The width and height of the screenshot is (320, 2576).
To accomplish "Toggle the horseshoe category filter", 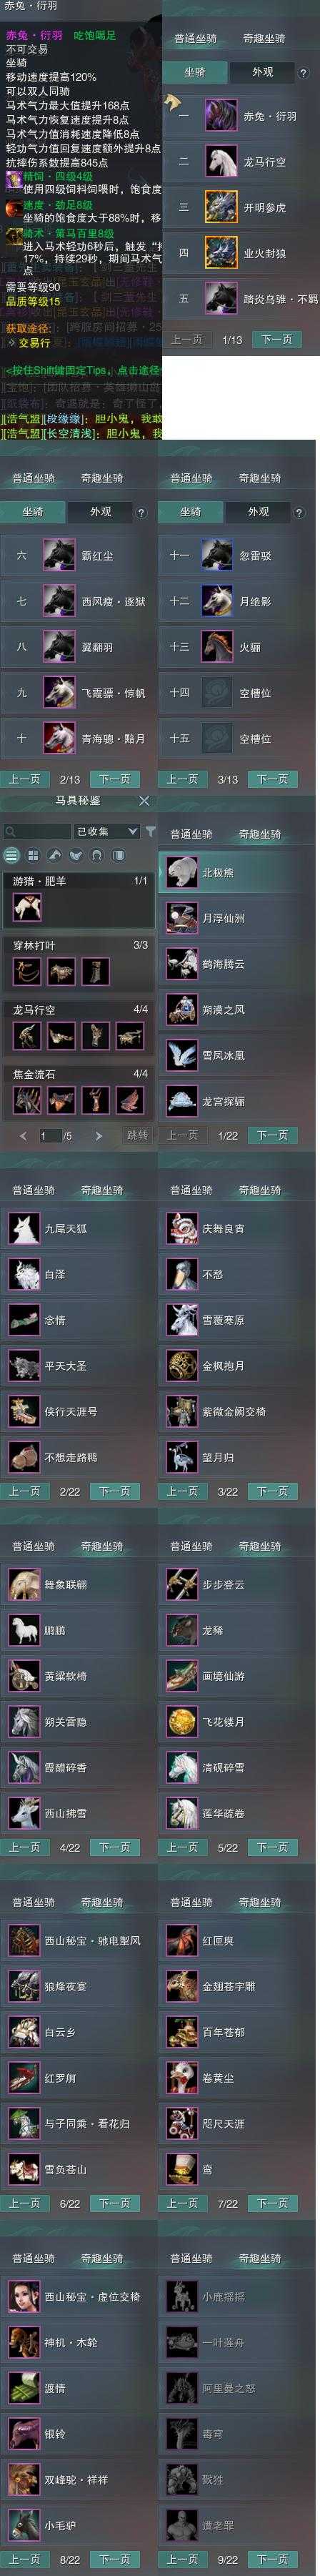I will [x=97, y=855].
